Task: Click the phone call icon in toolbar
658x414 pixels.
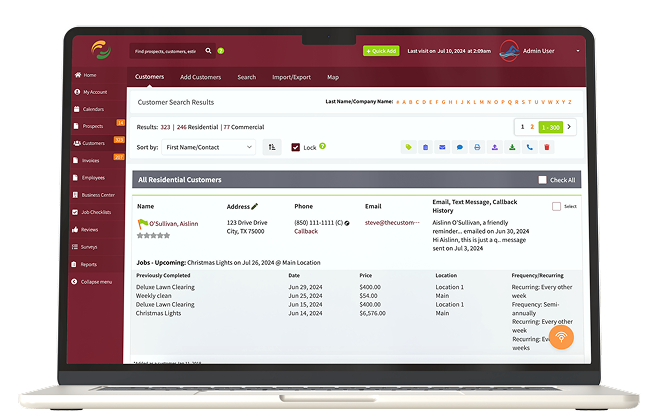Action: [529, 147]
